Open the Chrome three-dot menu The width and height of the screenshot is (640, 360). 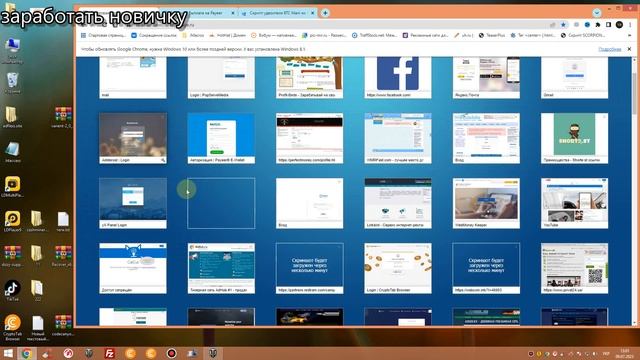pos(630,25)
